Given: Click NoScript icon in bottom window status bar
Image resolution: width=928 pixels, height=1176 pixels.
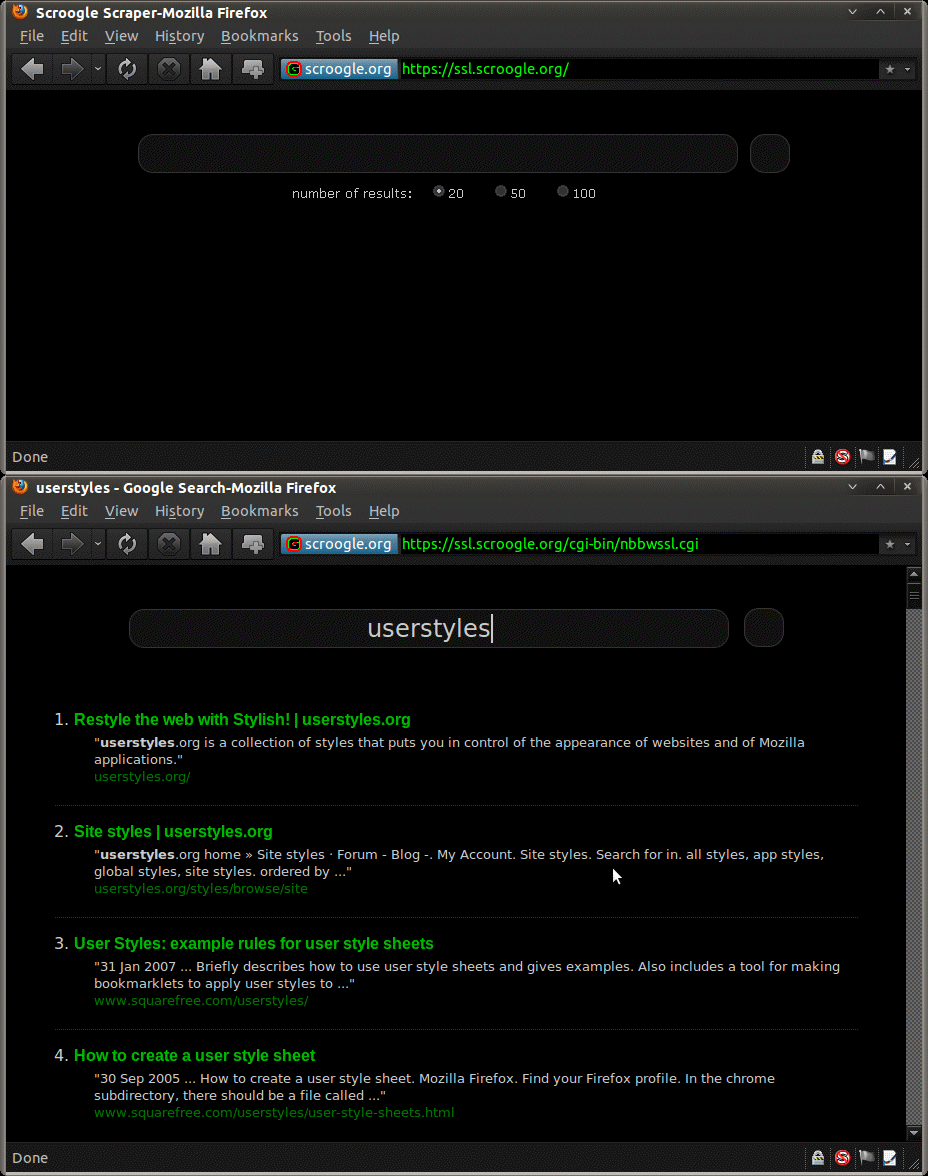Looking at the screenshot, I should [842, 1158].
